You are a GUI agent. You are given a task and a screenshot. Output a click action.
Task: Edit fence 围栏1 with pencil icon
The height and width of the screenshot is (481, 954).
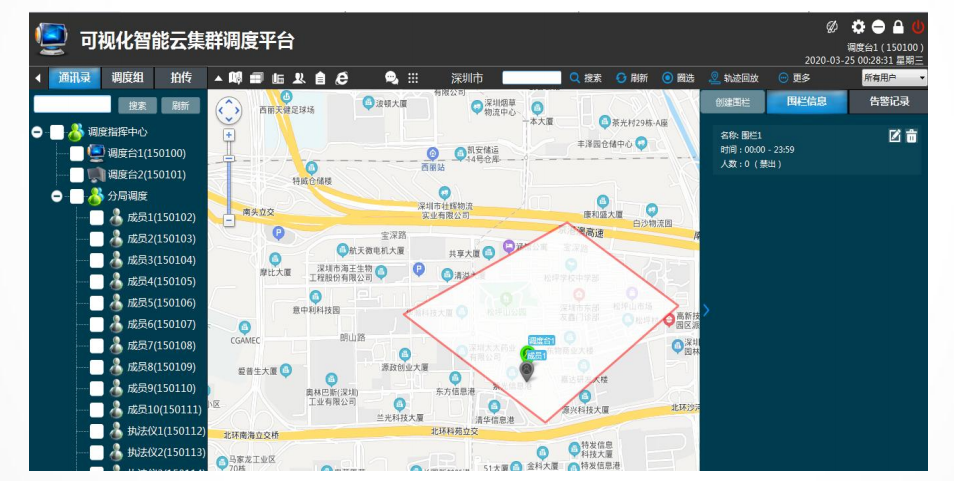[894, 136]
